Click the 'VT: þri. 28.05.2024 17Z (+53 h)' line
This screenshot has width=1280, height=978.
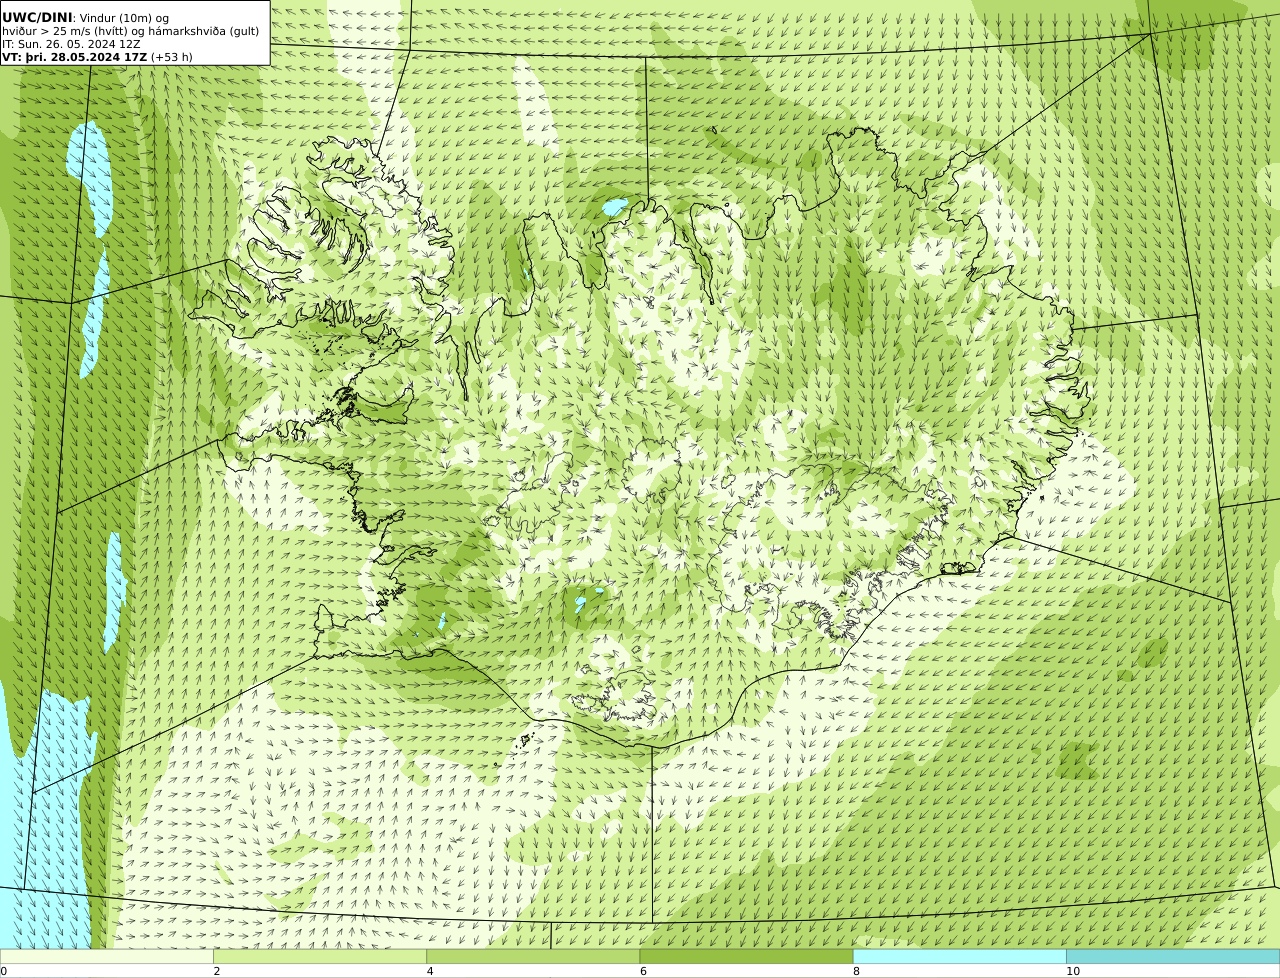[x=98, y=57]
